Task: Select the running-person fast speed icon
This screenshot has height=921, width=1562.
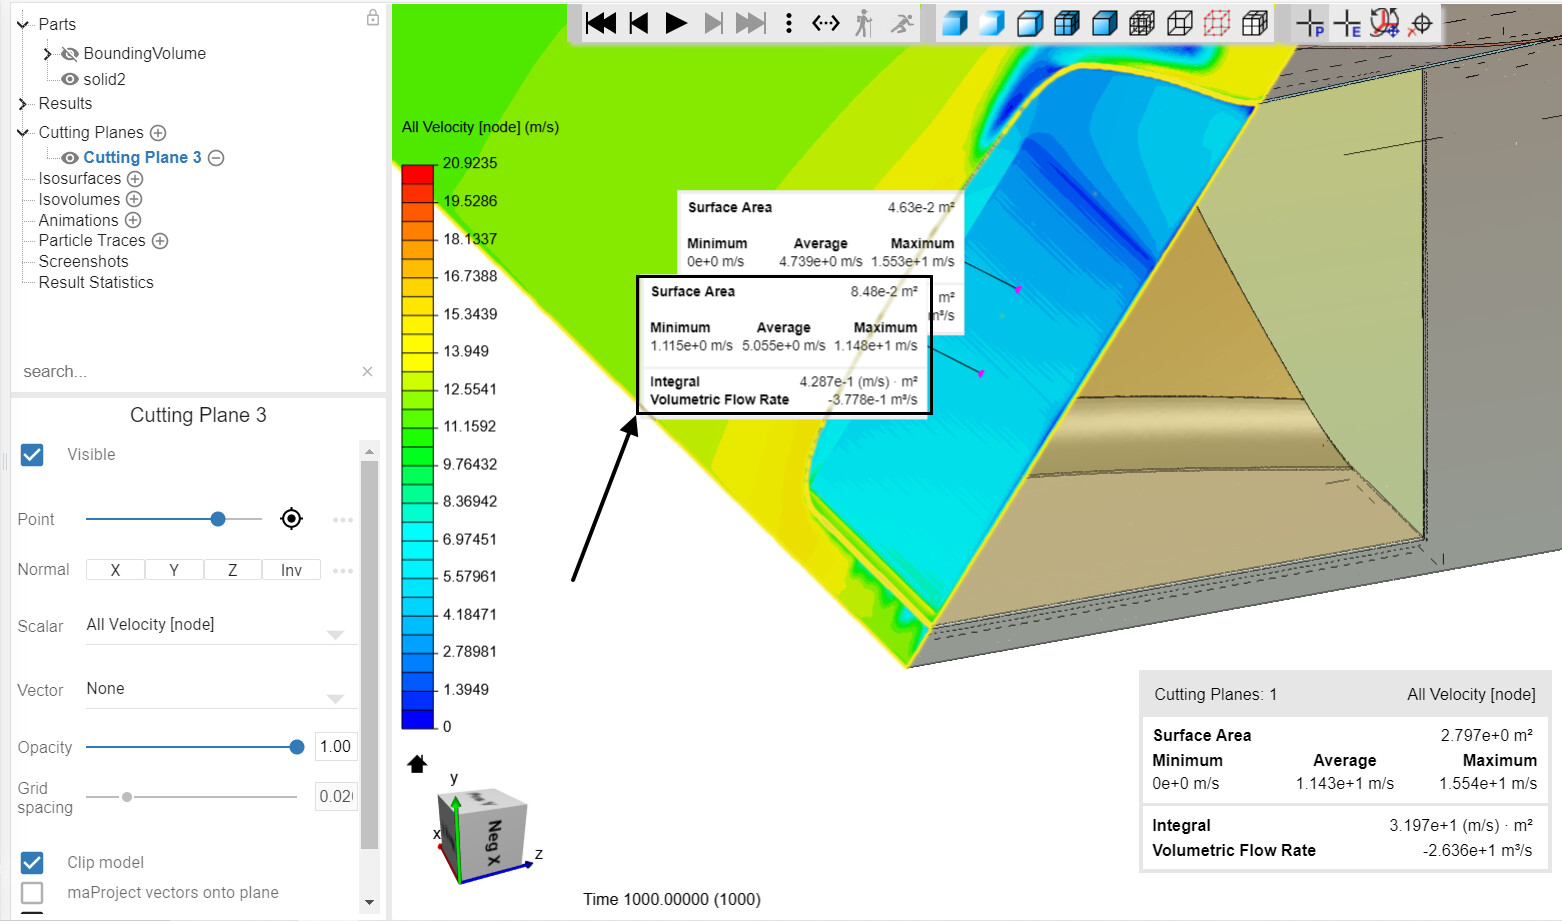Action: coord(902,23)
